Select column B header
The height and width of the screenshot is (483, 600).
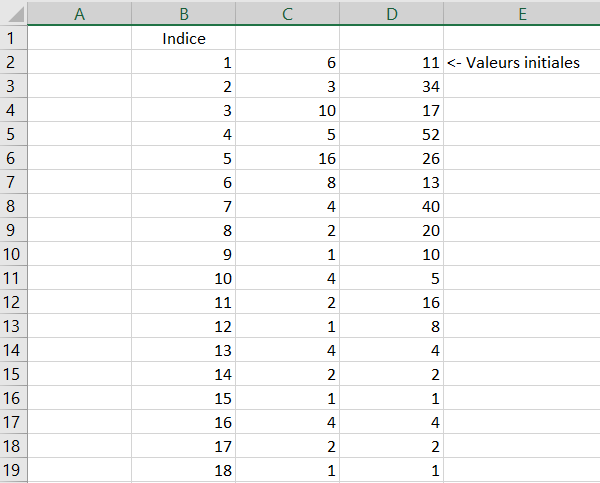184,14
